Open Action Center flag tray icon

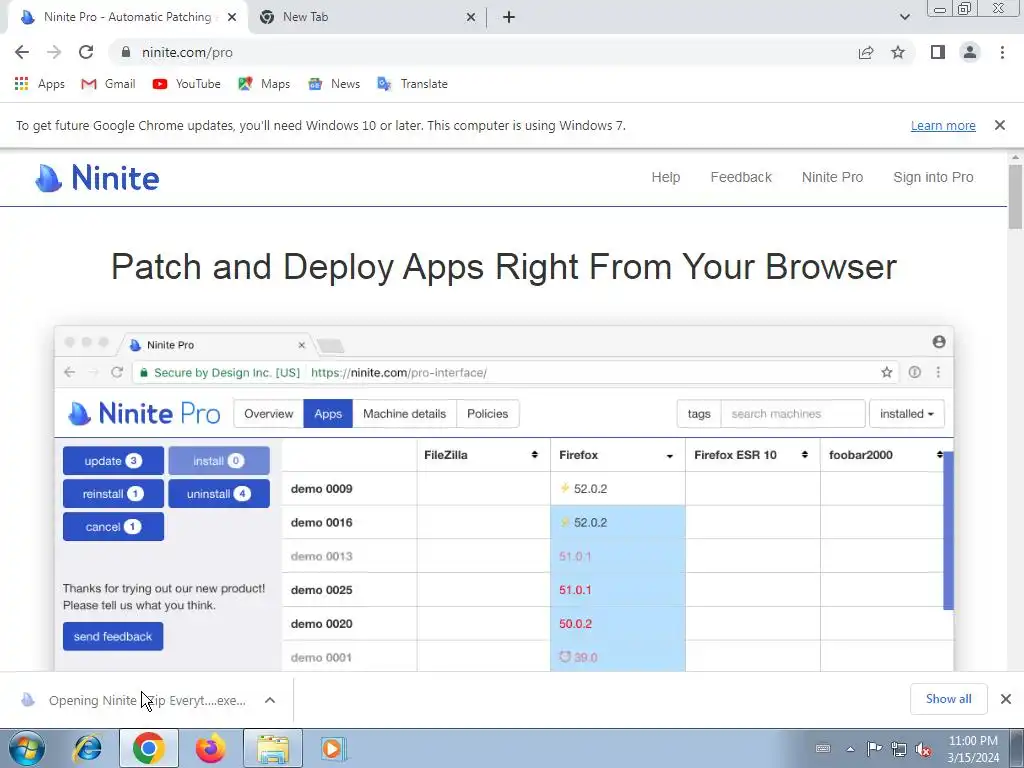click(x=874, y=748)
